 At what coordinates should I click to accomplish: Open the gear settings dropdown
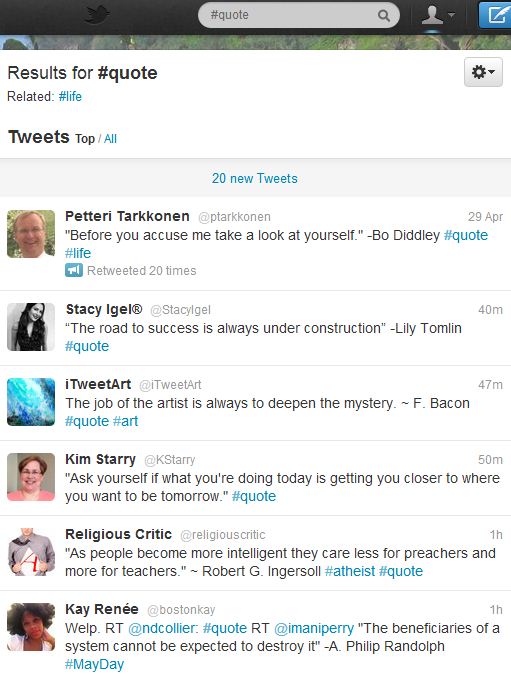[x=483, y=72]
